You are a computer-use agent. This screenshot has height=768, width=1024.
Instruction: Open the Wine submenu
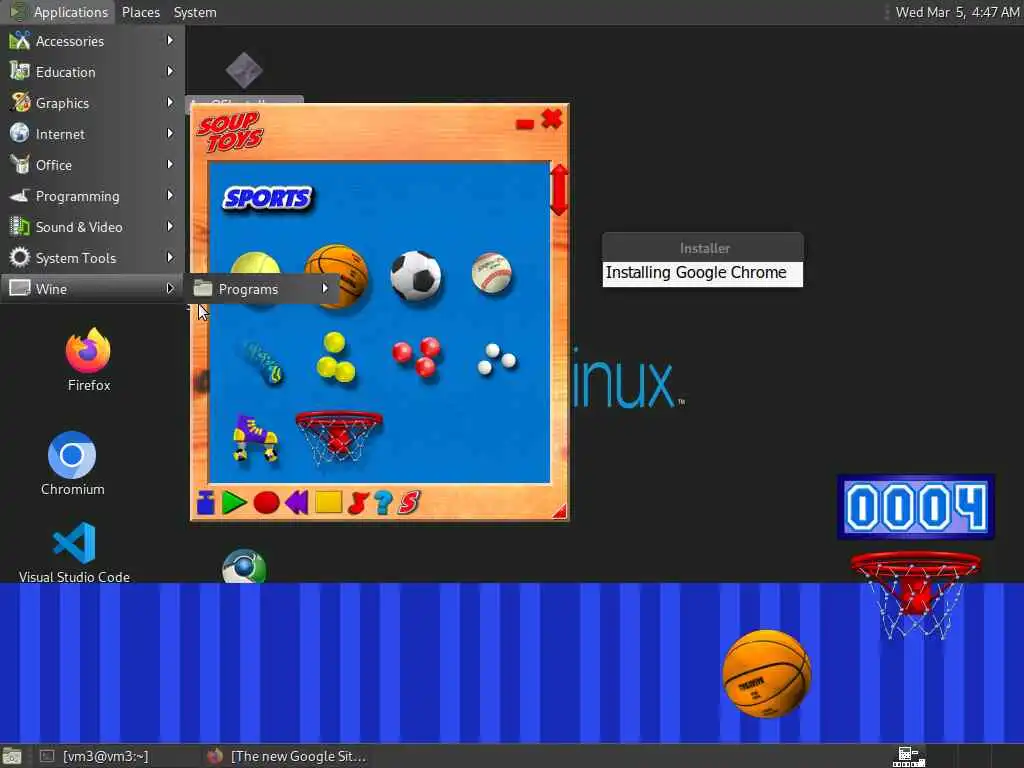click(92, 289)
